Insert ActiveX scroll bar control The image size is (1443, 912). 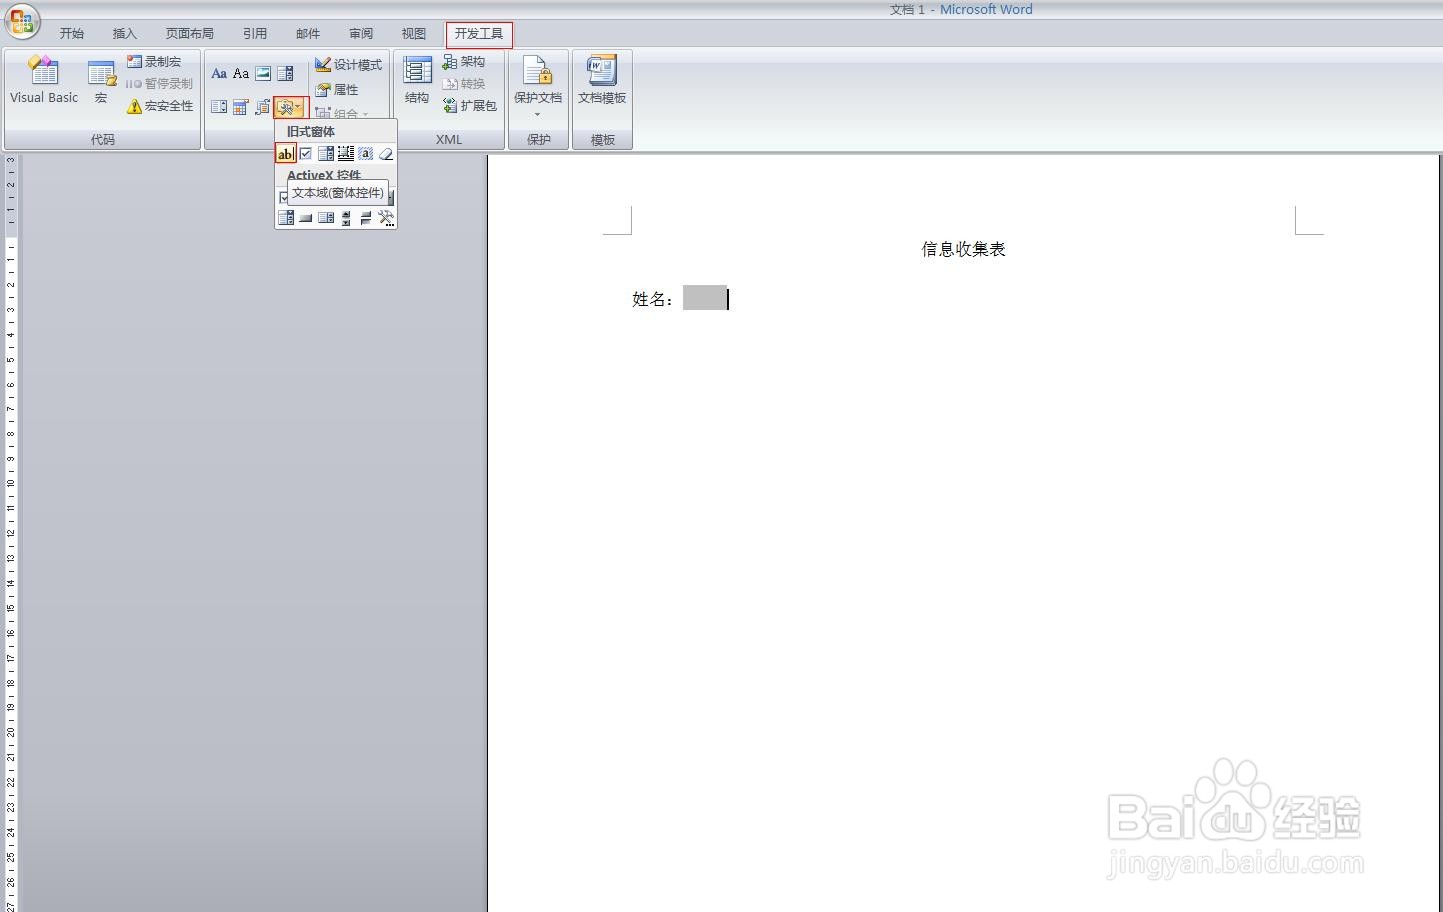pyautogui.click(x=366, y=218)
